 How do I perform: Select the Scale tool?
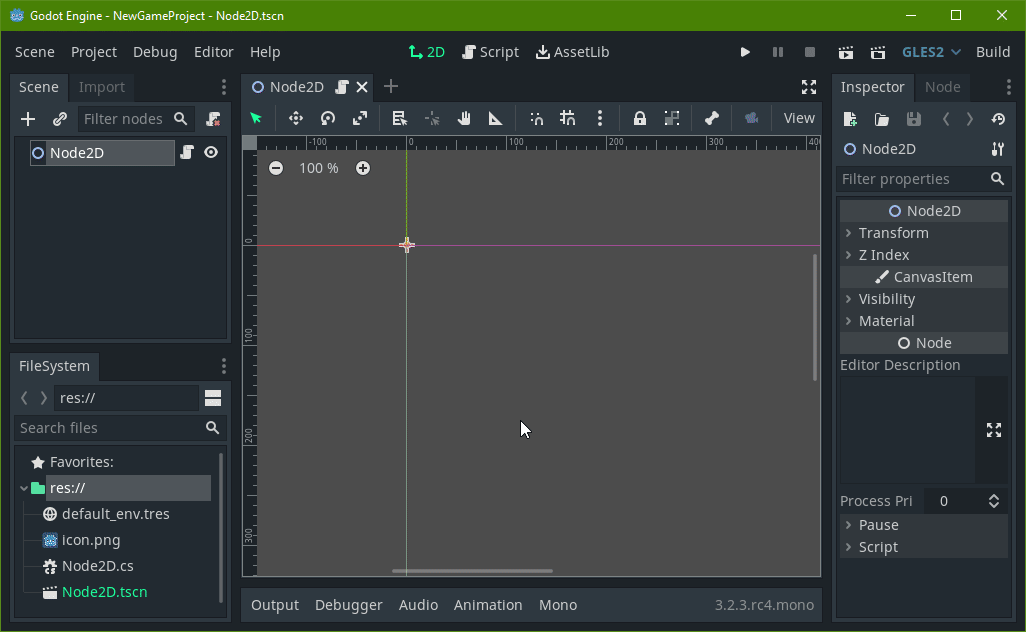(358, 118)
